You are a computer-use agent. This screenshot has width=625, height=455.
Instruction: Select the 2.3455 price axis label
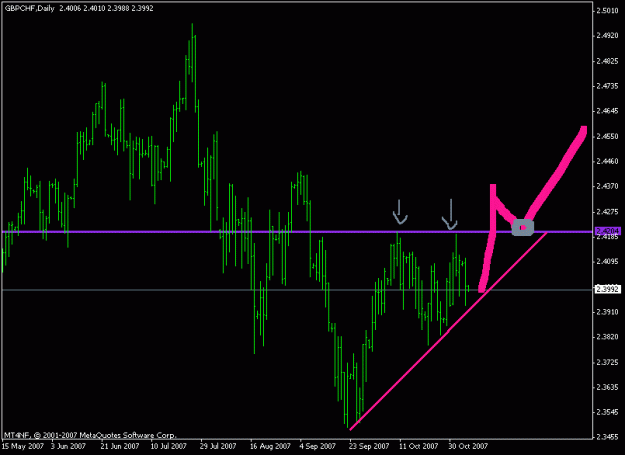click(x=607, y=437)
